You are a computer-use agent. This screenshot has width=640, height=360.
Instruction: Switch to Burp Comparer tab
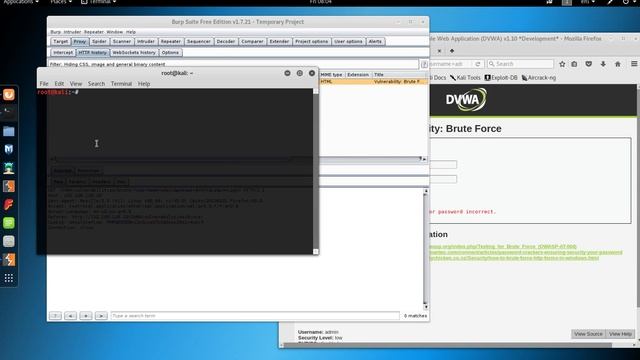(x=252, y=42)
